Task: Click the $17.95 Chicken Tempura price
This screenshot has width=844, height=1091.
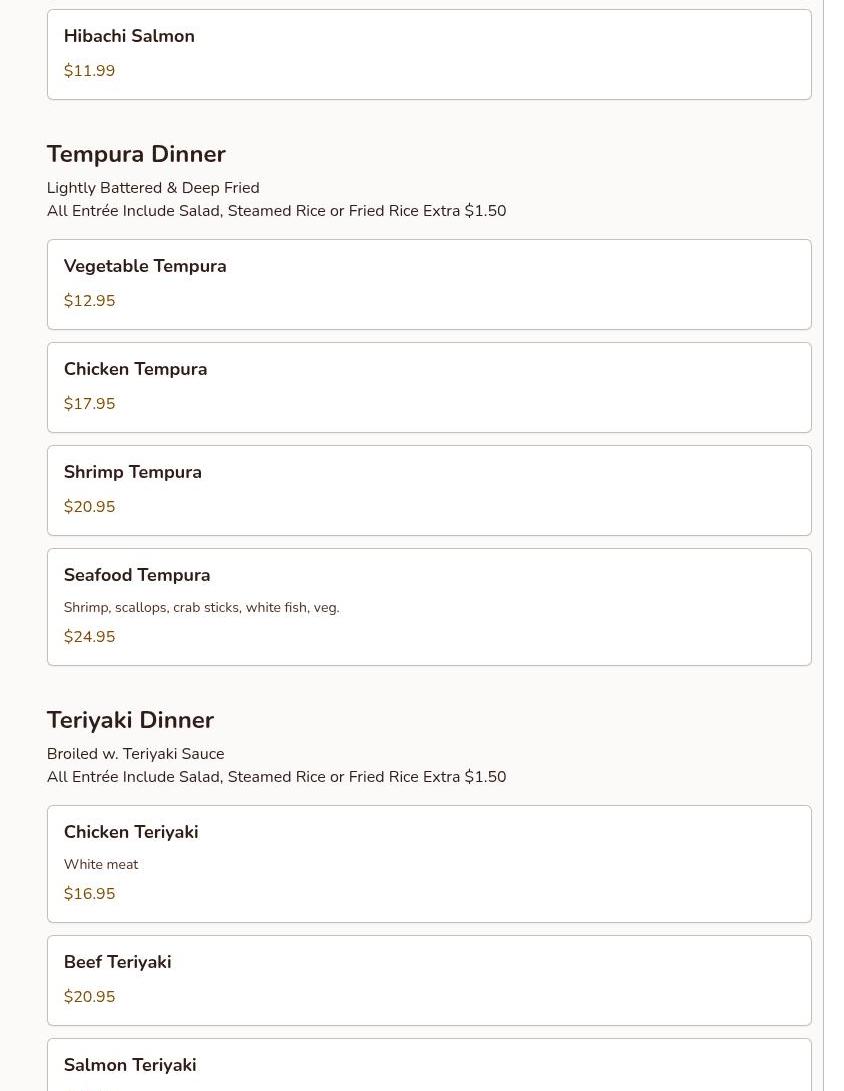Action: [x=89, y=404]
